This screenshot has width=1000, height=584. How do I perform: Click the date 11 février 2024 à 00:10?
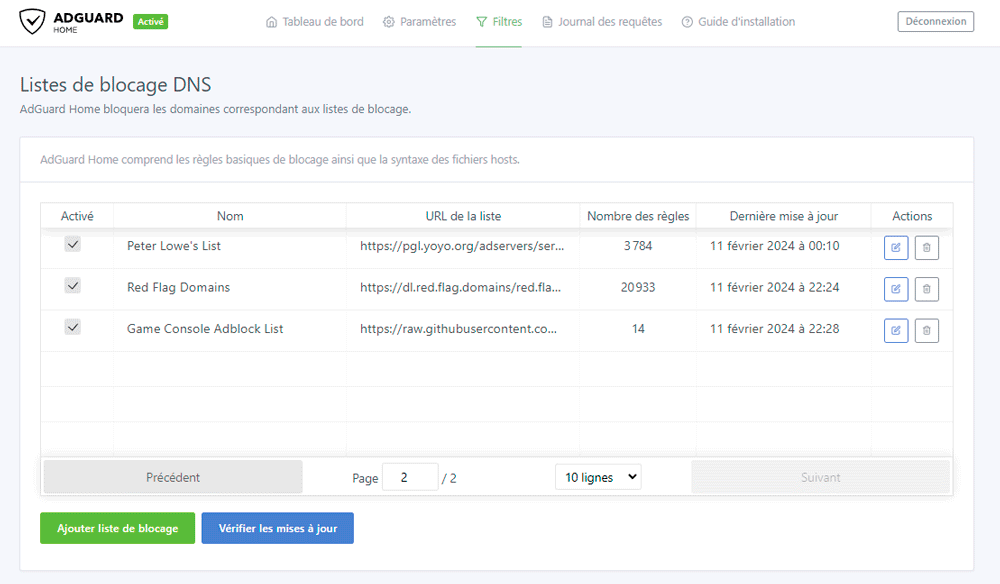tap(774, 246)
